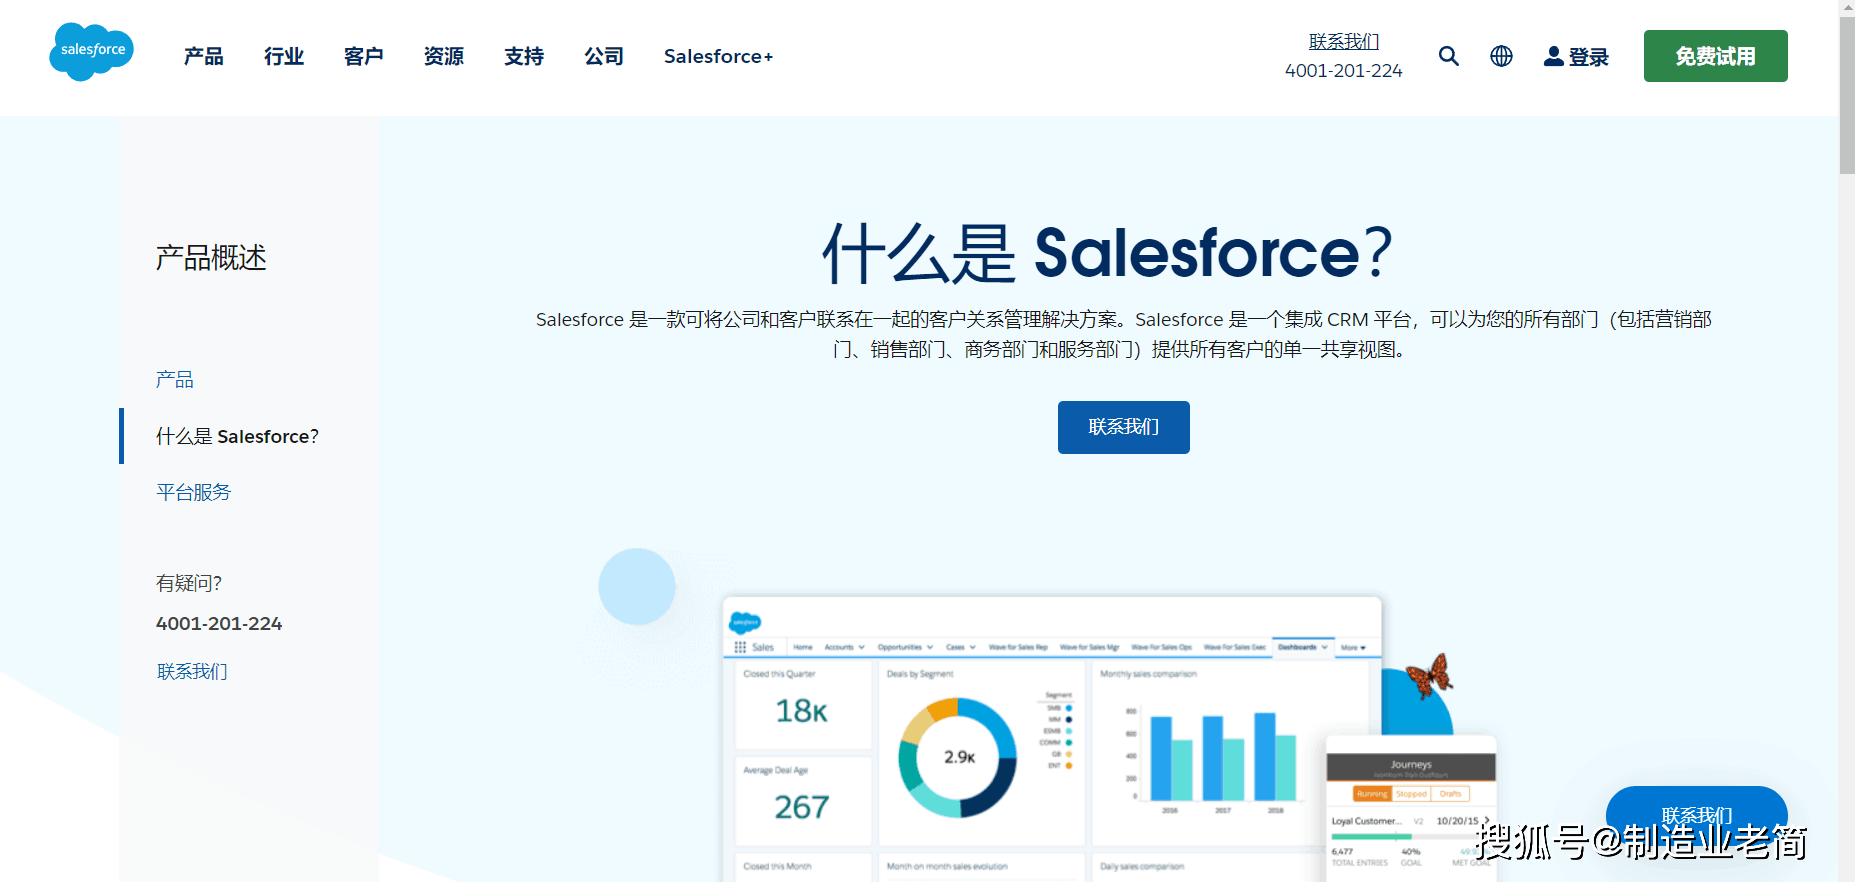Click the 产品概述 sidebar heading
This screenshot has height=882, width=1855.
[x=211, y=258]
